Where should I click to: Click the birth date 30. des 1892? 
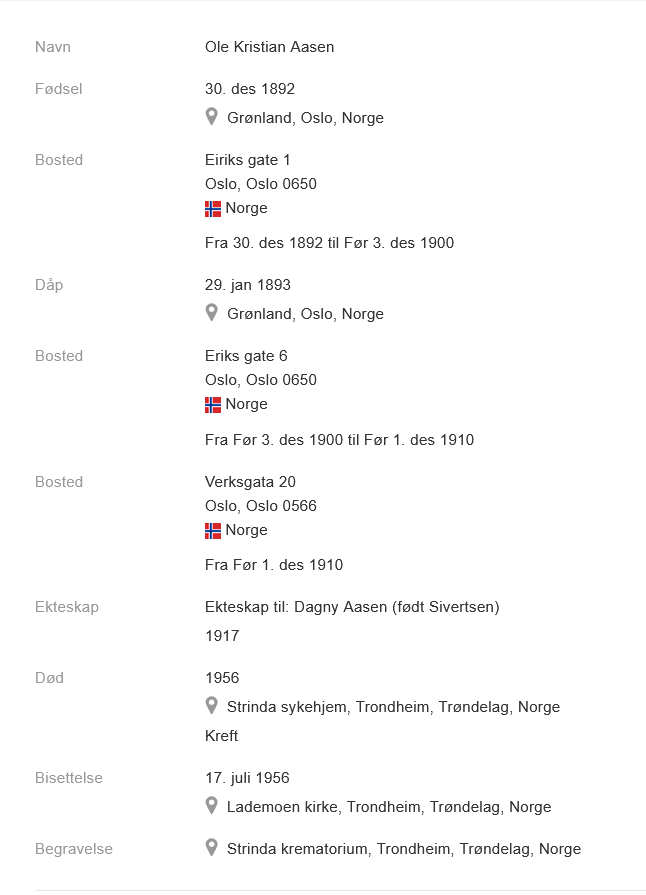pyautogui.click(x=250, y=89)
